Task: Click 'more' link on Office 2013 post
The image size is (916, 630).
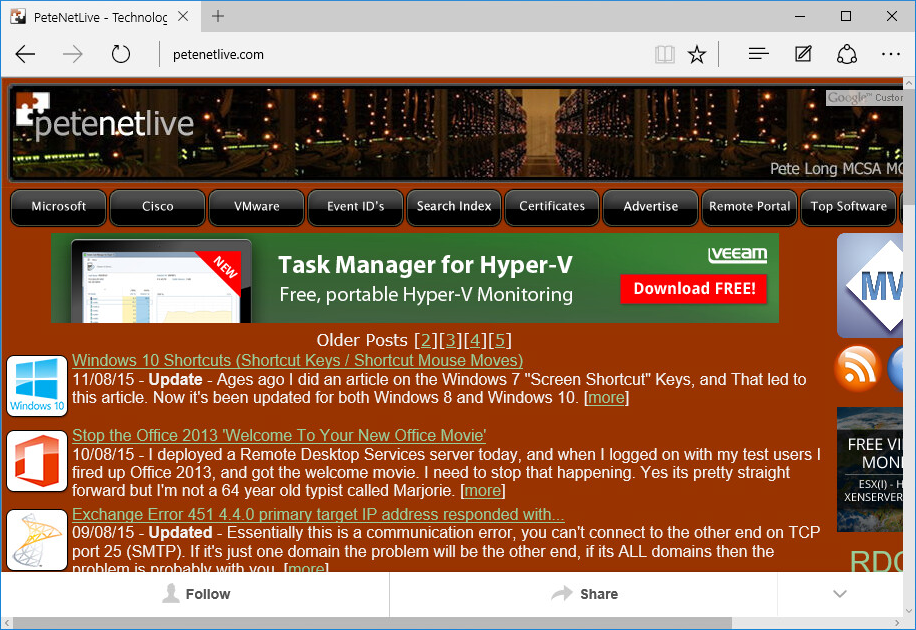Action: click(483, 491)
